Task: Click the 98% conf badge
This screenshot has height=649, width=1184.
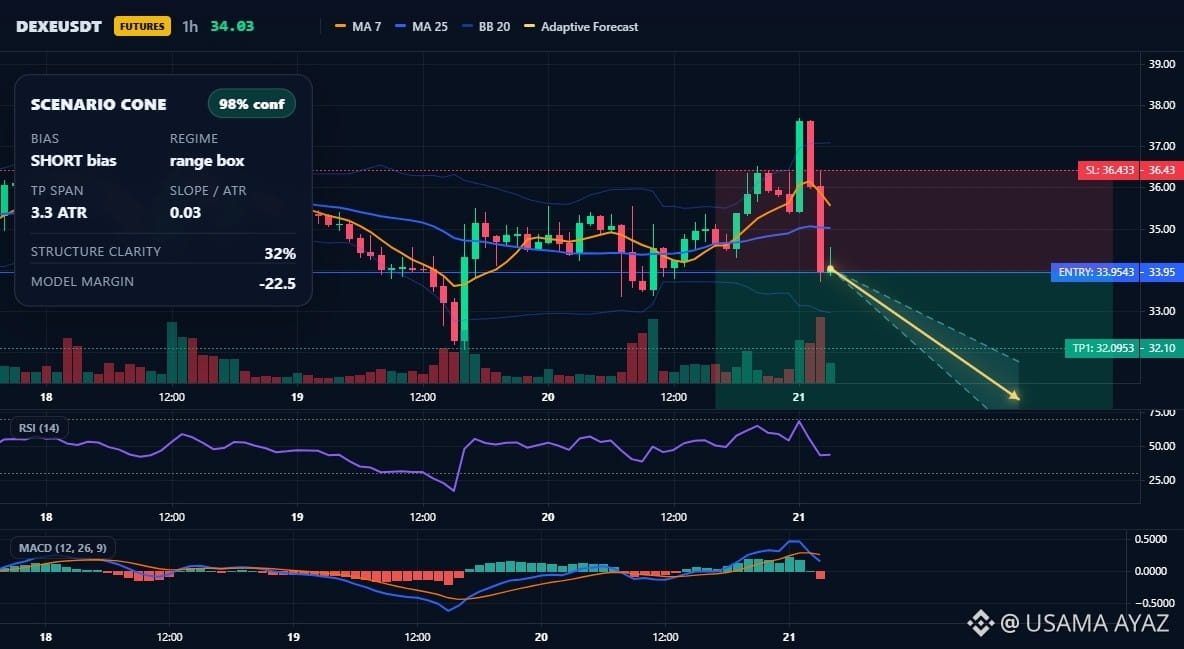Action: pos(251,104)
